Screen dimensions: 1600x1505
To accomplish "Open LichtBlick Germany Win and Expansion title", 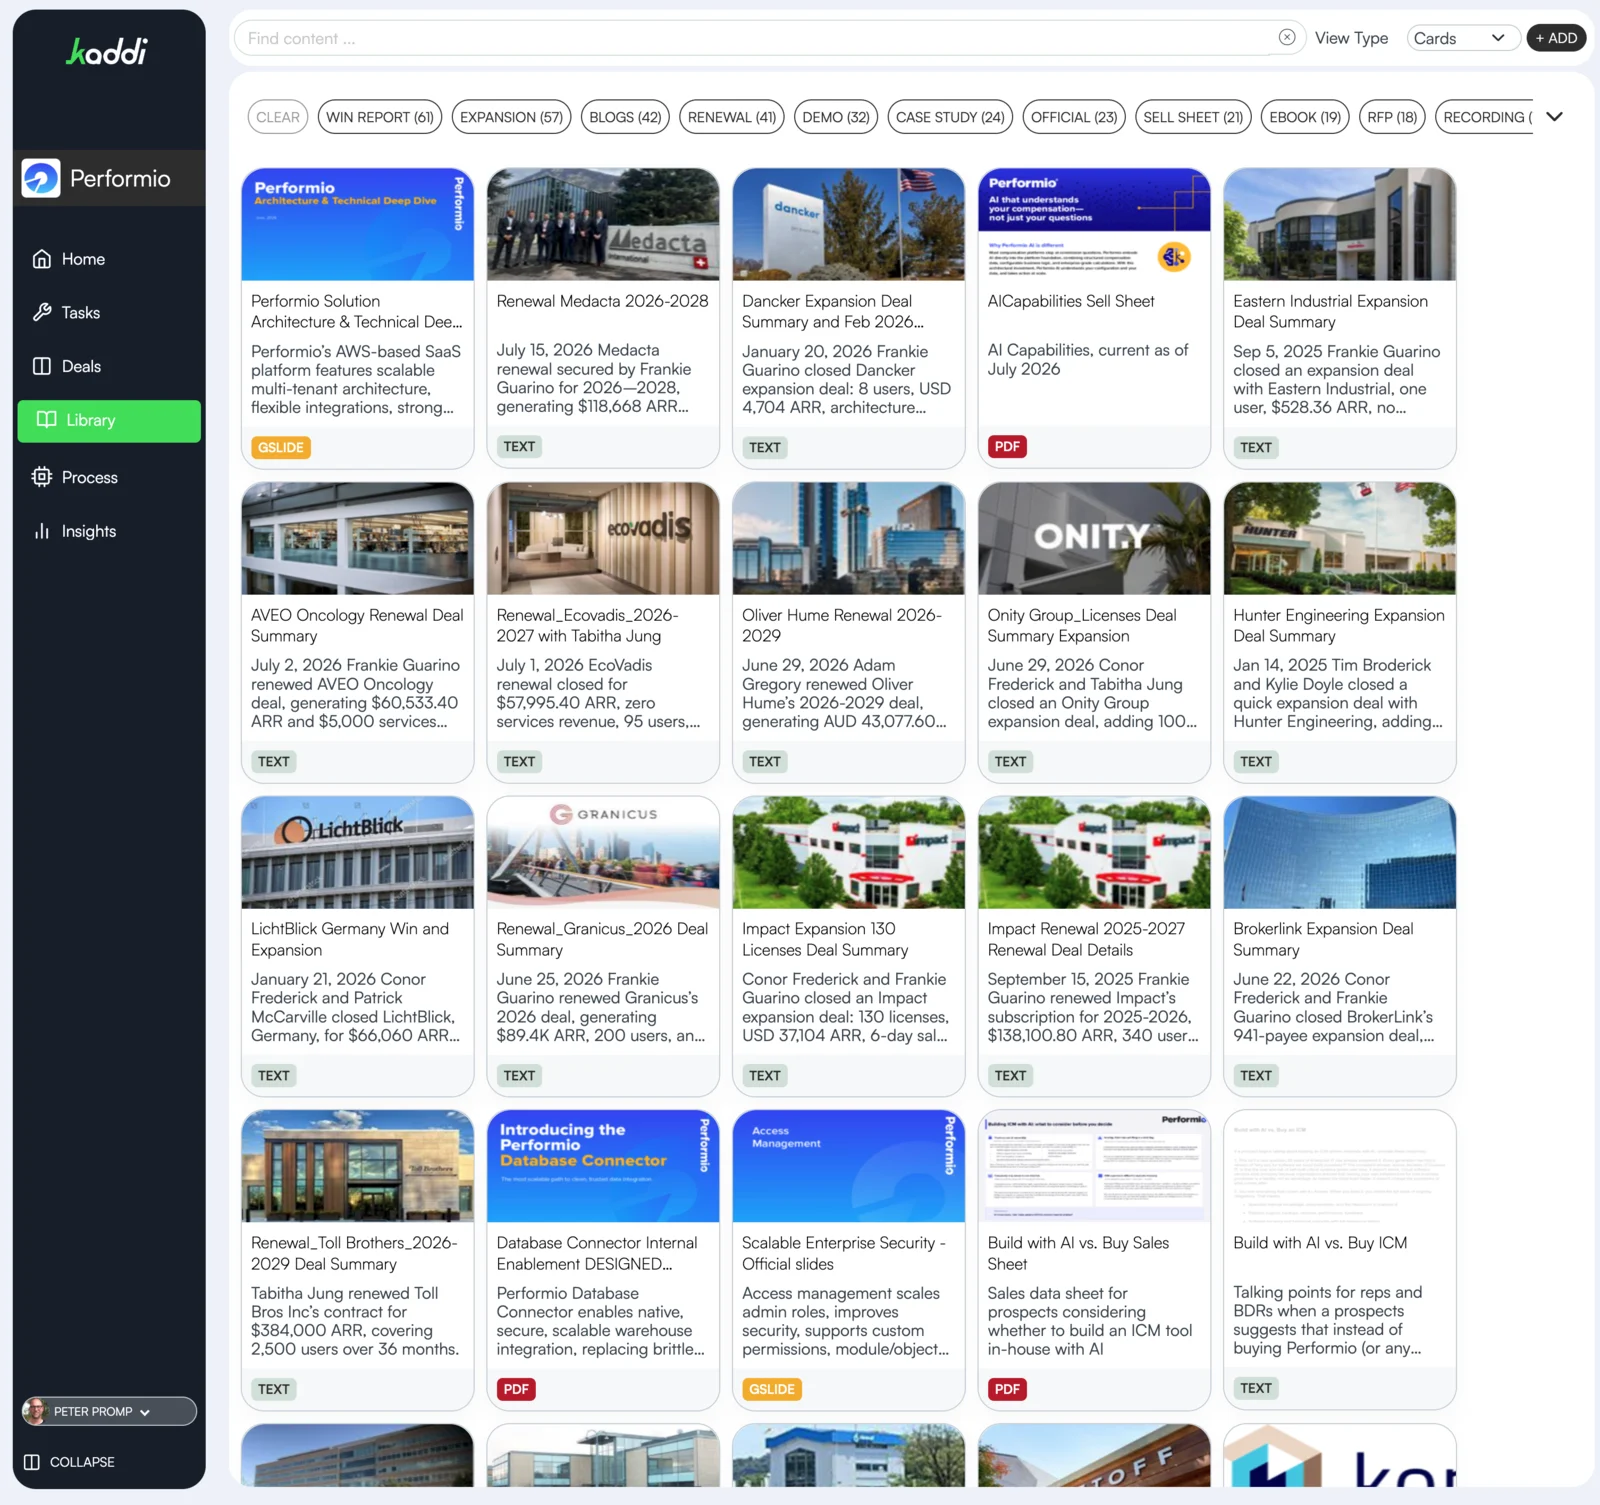I will pos(350,939).
